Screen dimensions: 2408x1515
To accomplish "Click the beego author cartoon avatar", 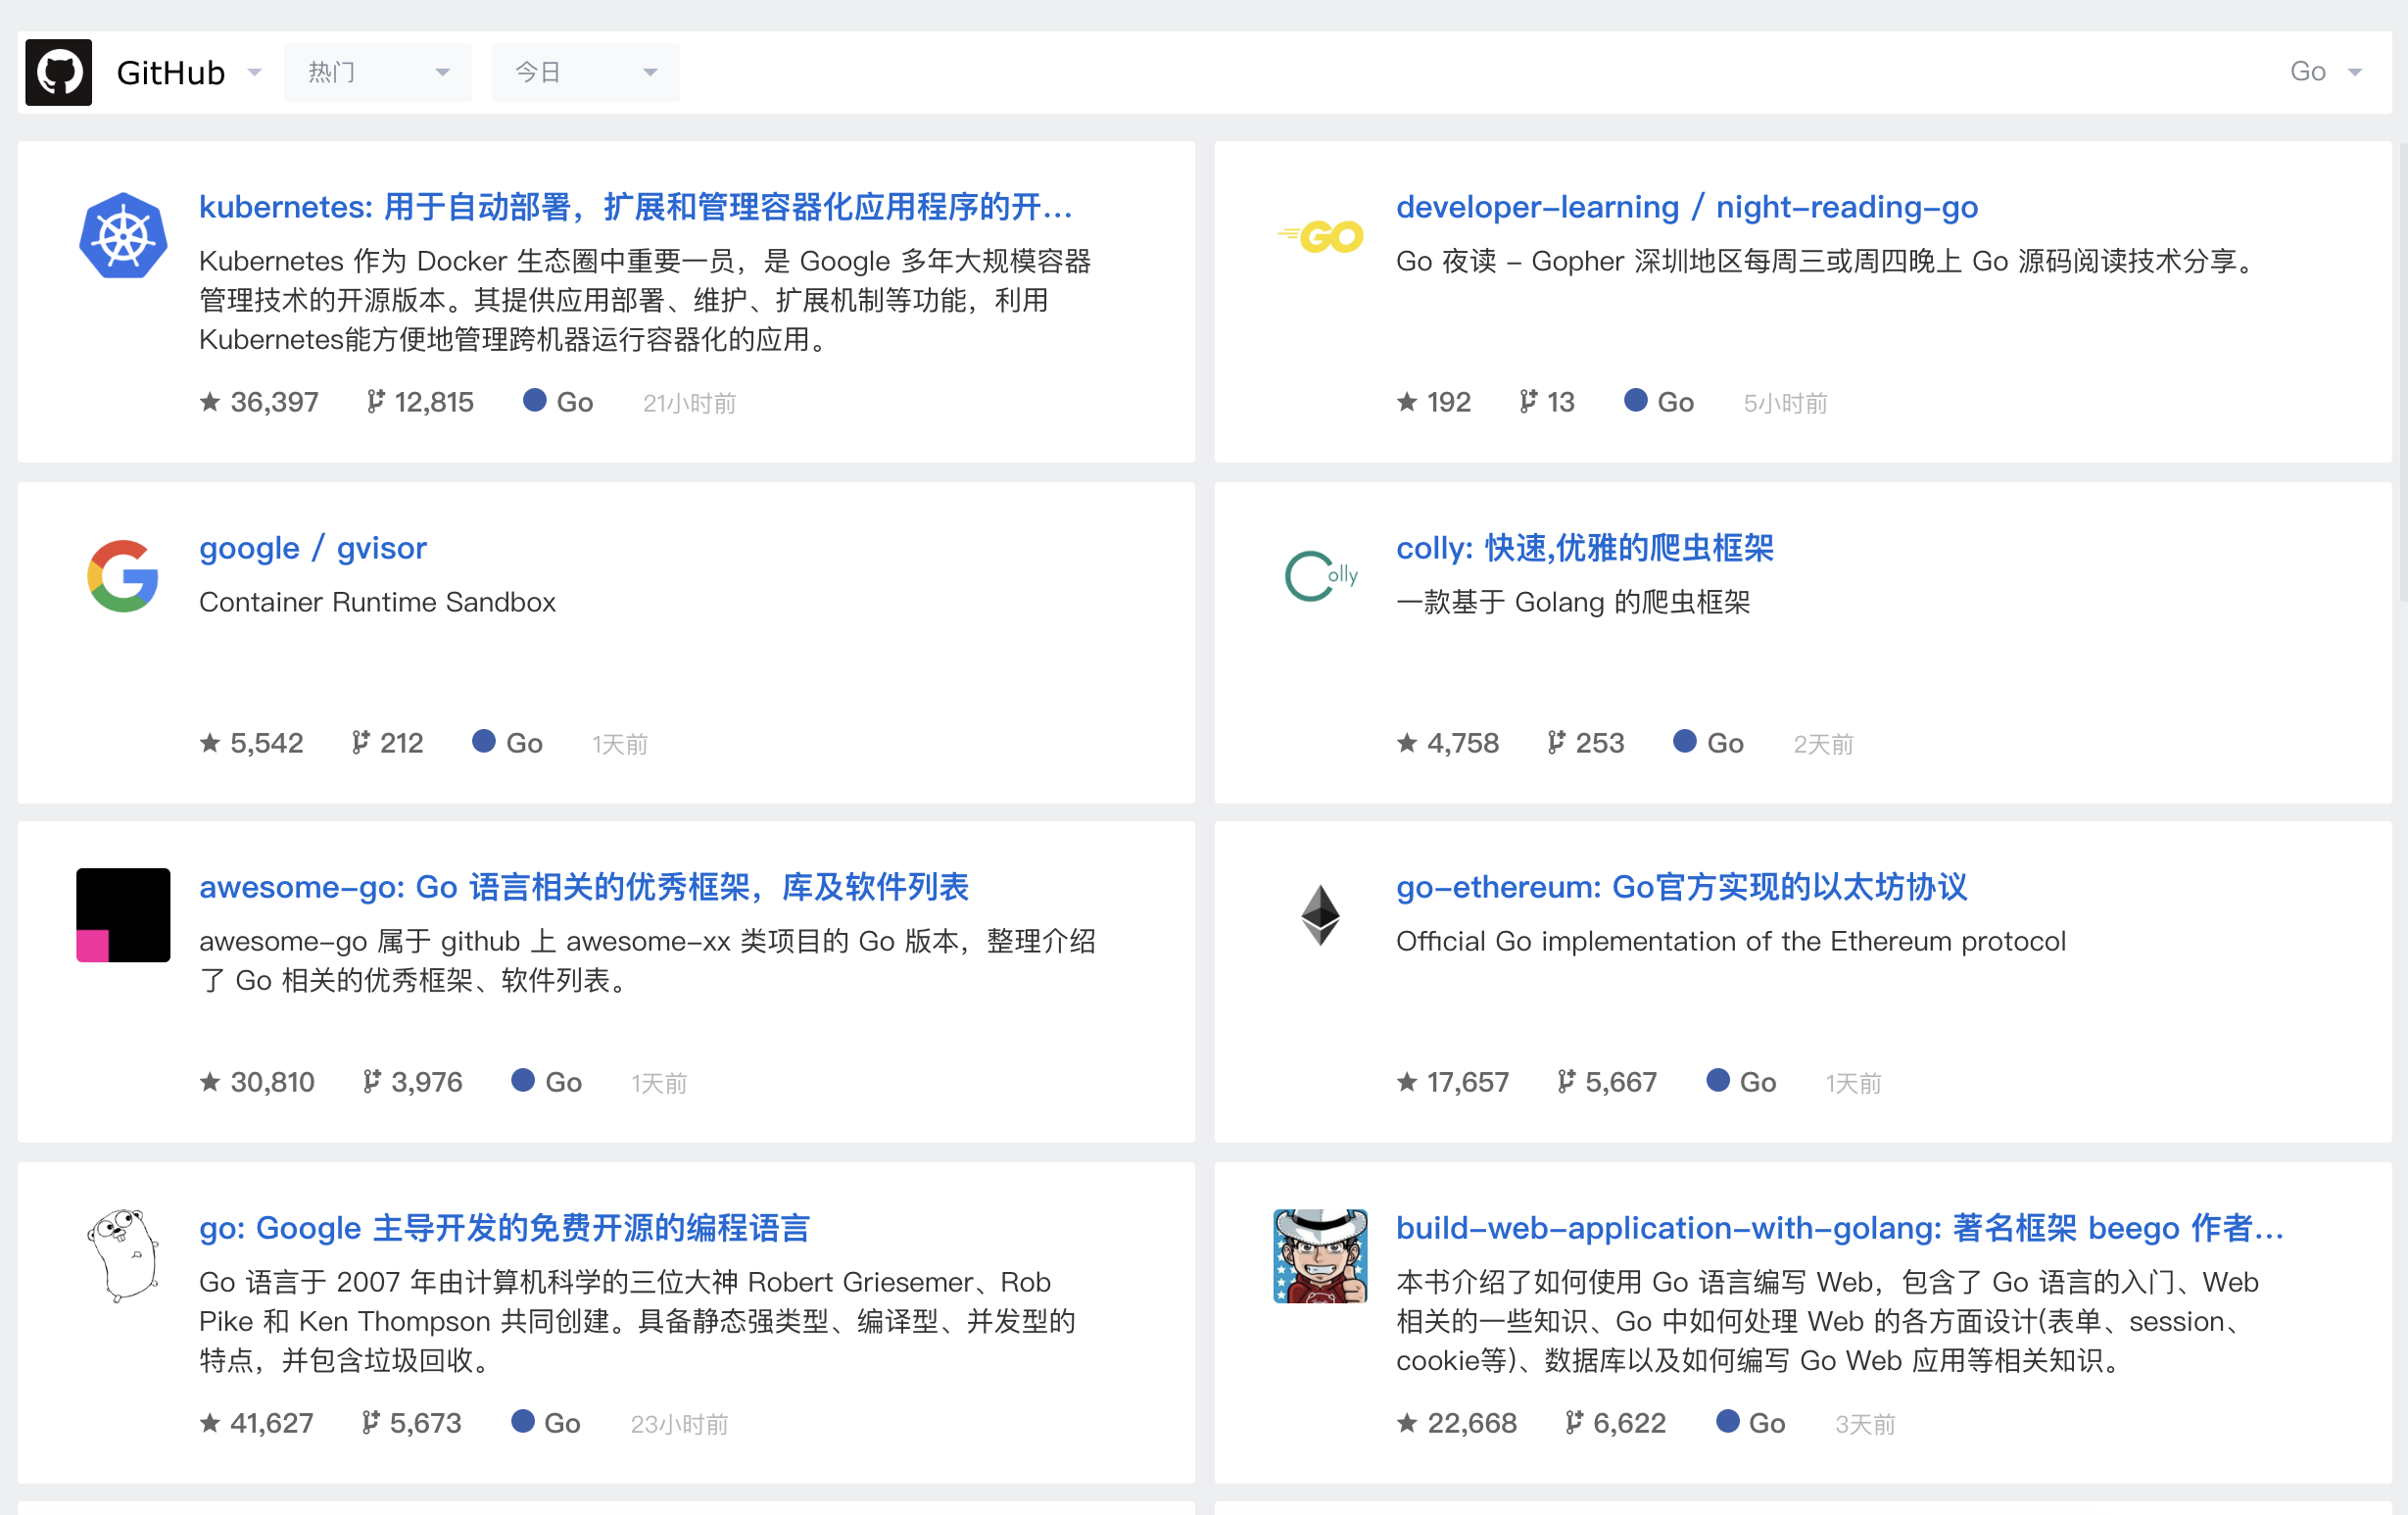I will point(1320,1255).
